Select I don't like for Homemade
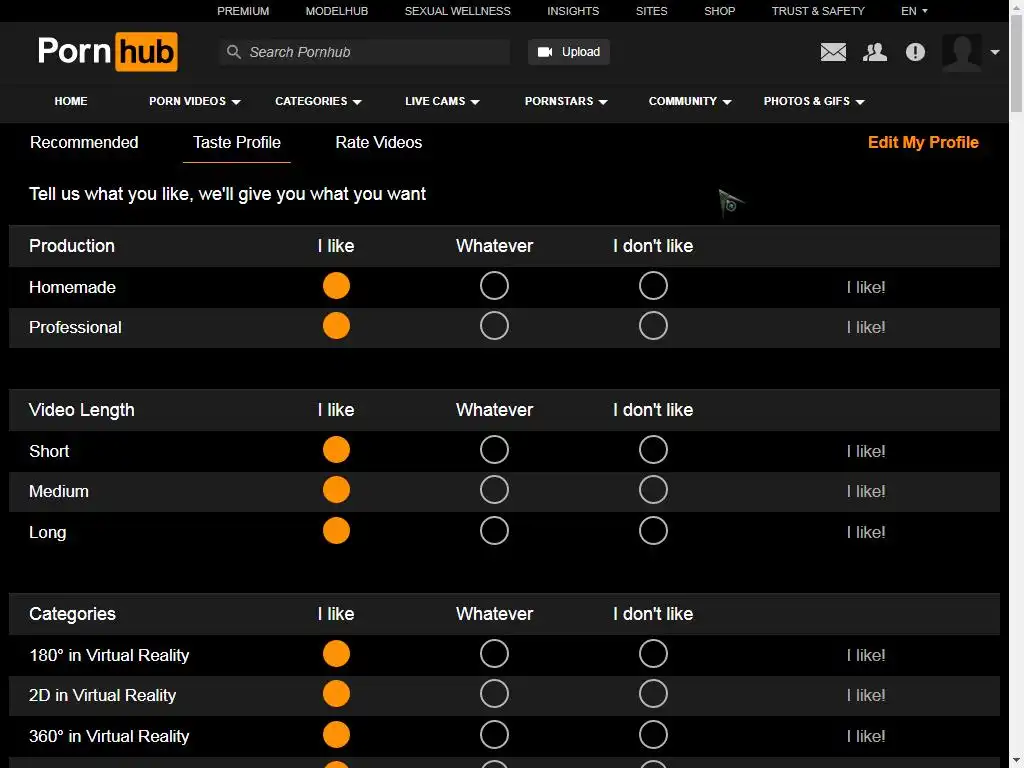This screenshot has width=1024, height=768. click(653, 286)
